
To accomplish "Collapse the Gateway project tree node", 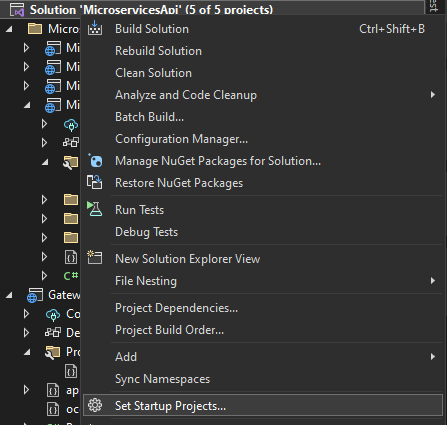I will click(x=9, y=295).
